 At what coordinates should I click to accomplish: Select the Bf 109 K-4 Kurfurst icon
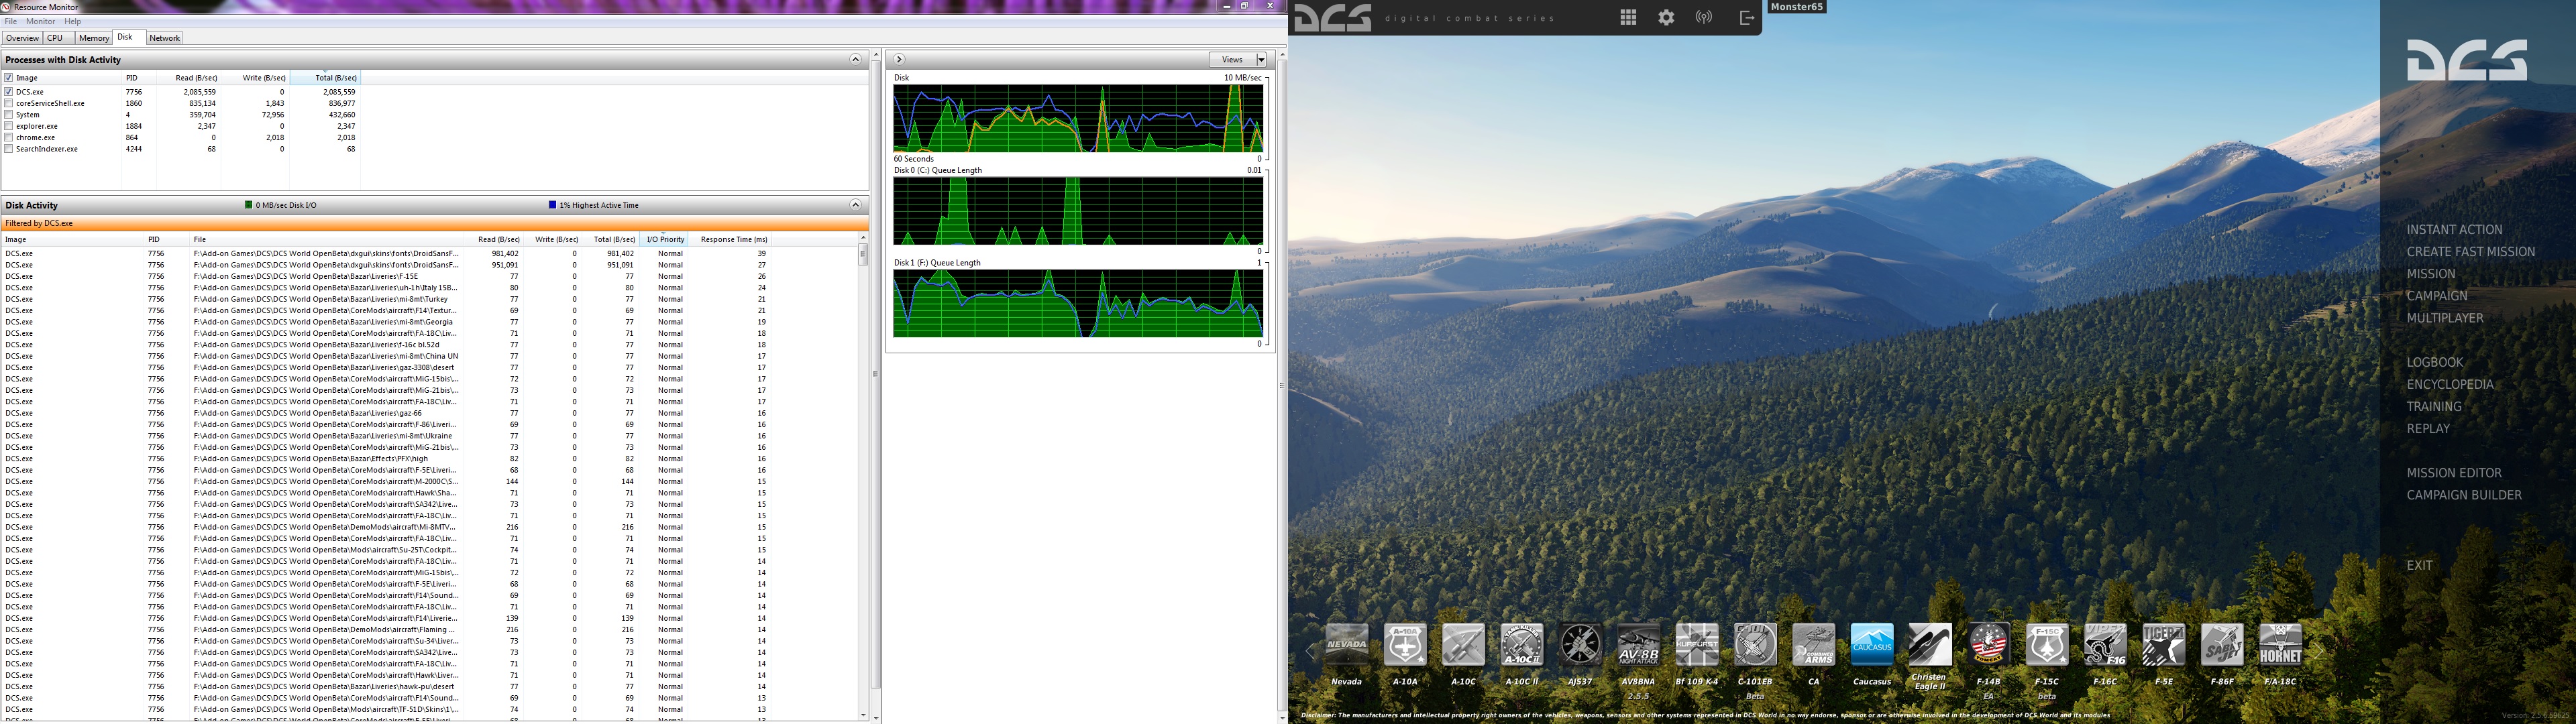point(1697,645)
